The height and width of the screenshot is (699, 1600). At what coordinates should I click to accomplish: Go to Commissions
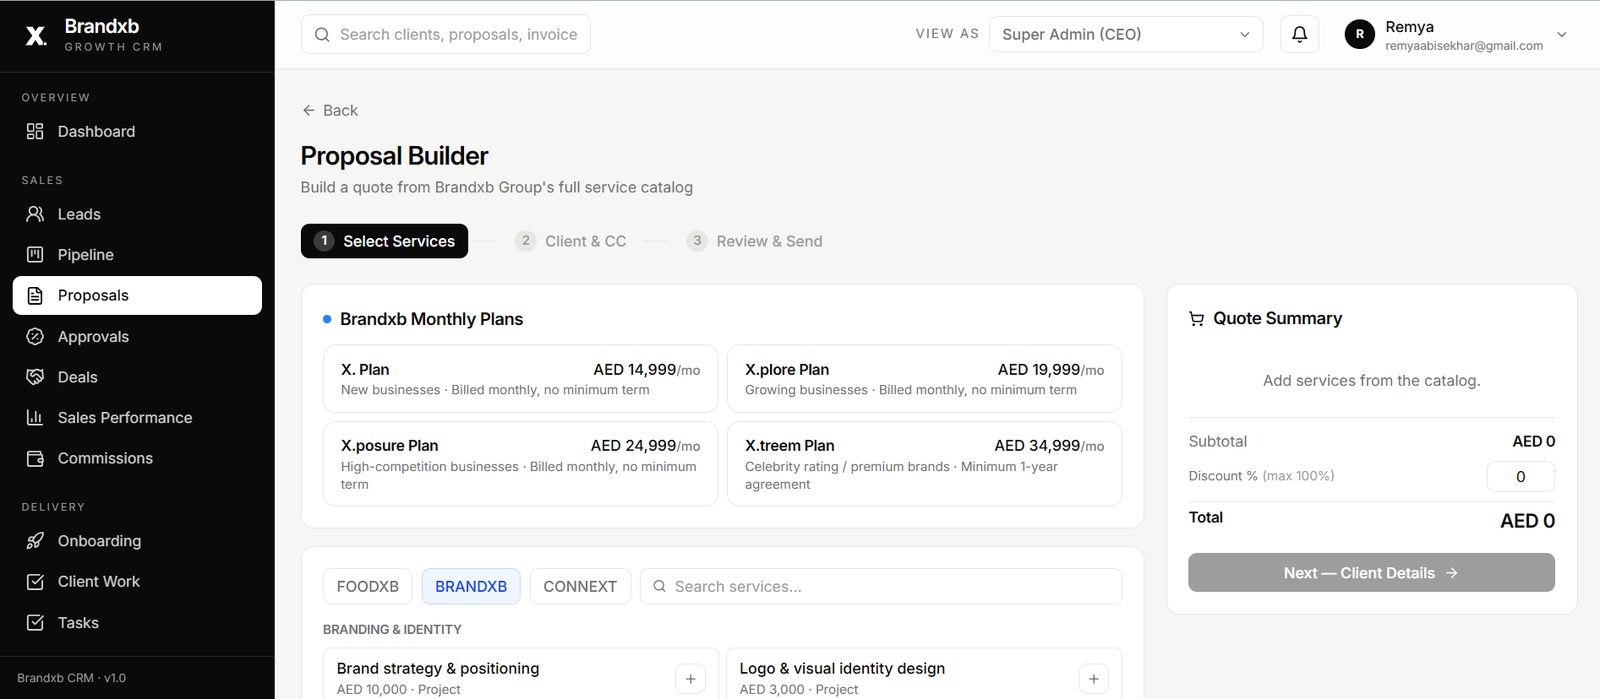pyautogui.click(x=137, y=459)
